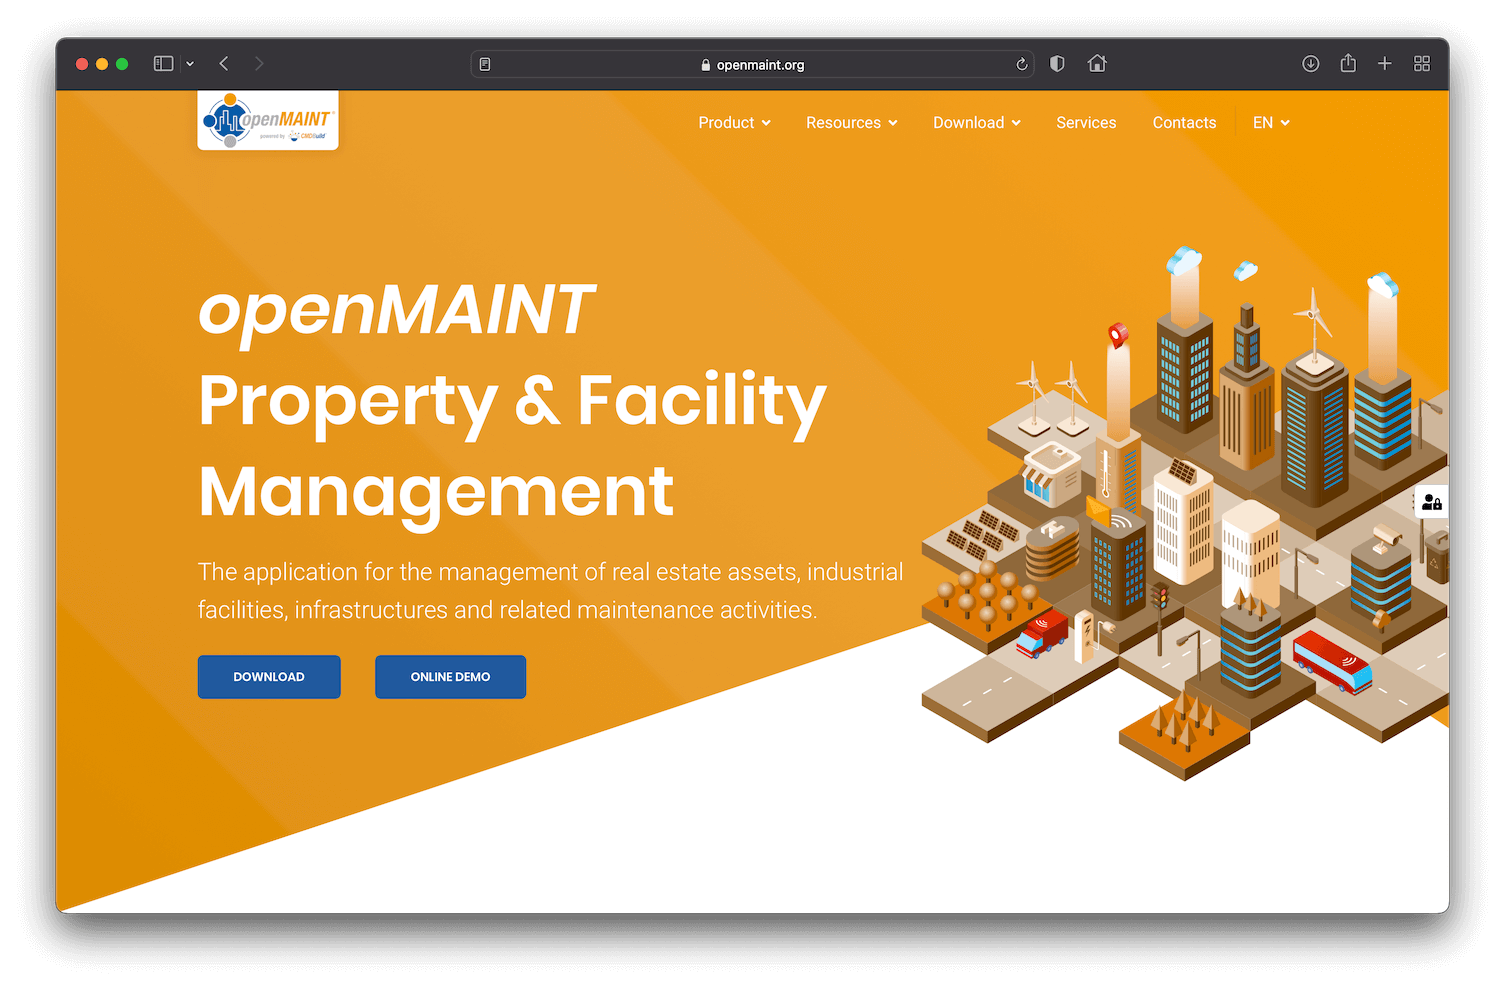Navigate back with the left arrow
Viewport: 1505px width, 987px height.
[223, 62]
